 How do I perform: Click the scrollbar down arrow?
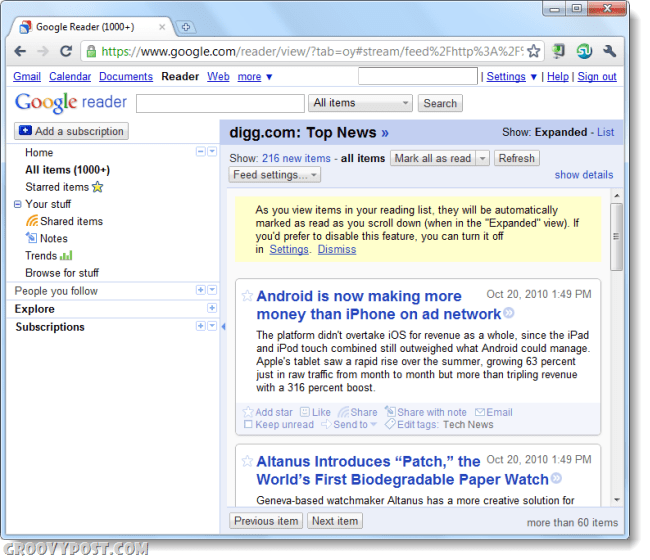617,500
